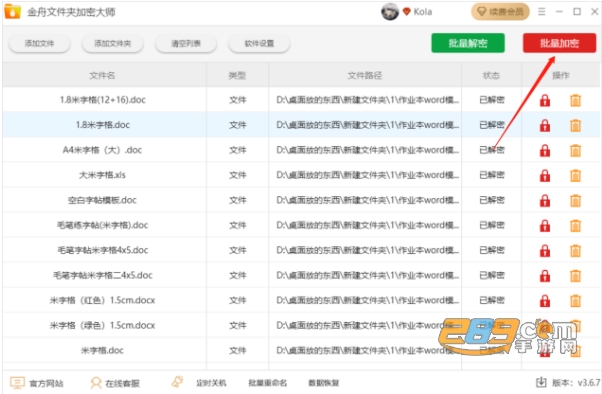The height and width of the screenshot is (394, 602).
Task: Click the file path of 空白字帖模板.doc
Action: tap(368, 200)
